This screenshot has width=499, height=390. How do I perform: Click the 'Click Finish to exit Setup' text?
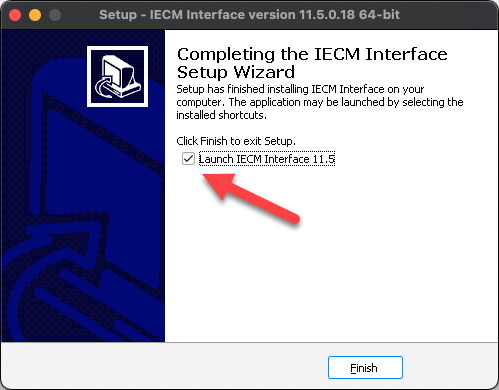236,141
